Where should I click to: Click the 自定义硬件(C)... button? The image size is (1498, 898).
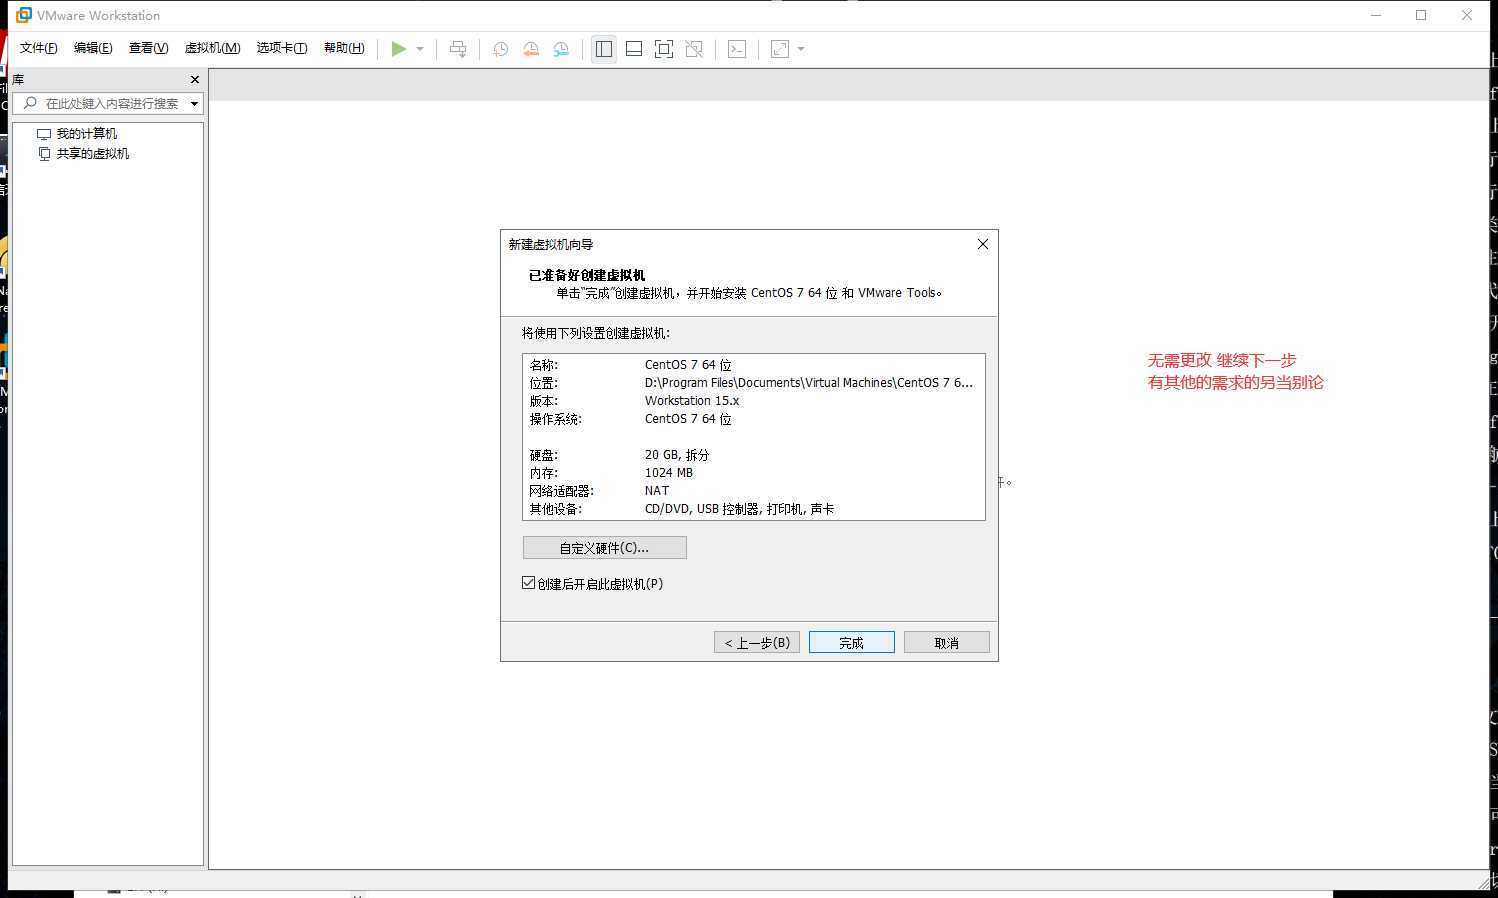(x=605, y=547)
